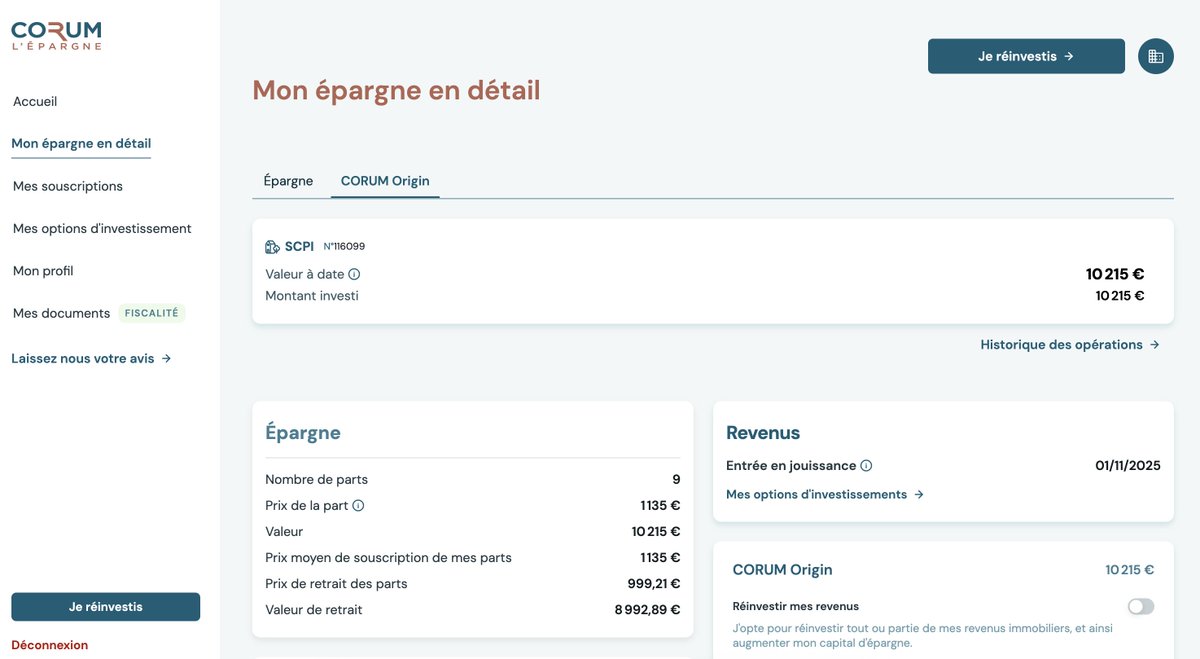Click the Mon épargne en détail page heading
The height and width of the screenshot is (659, 1200).
(396, 90)
